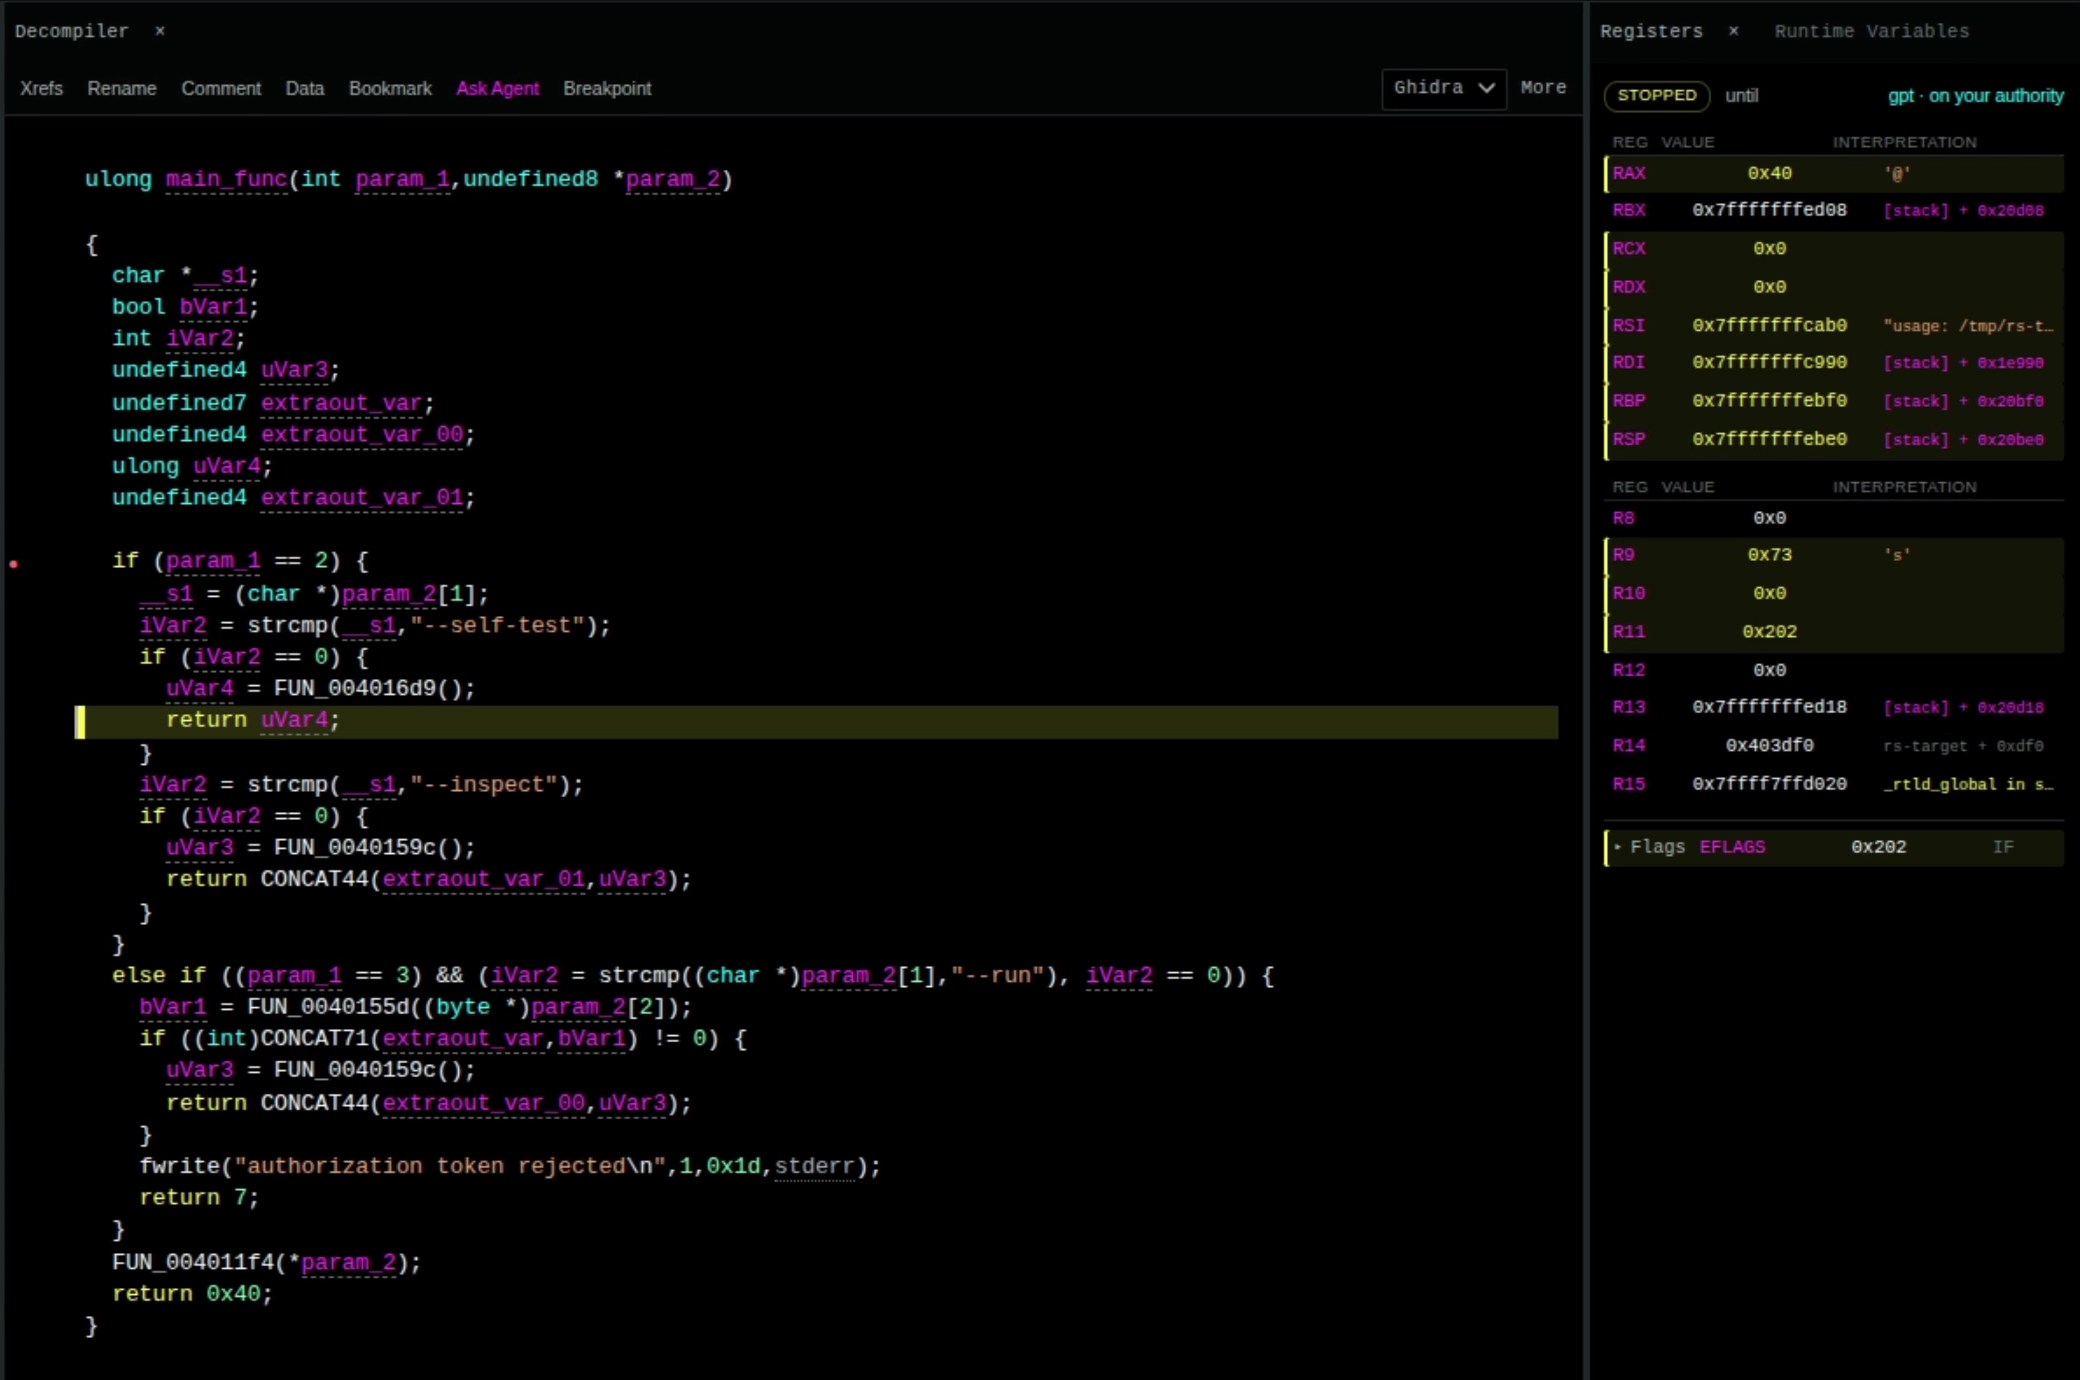2080x1380 pixels.
Task: Click the 'usage: /tmp/rs-t…' RSI interpretation
Action: point(1967,326)
